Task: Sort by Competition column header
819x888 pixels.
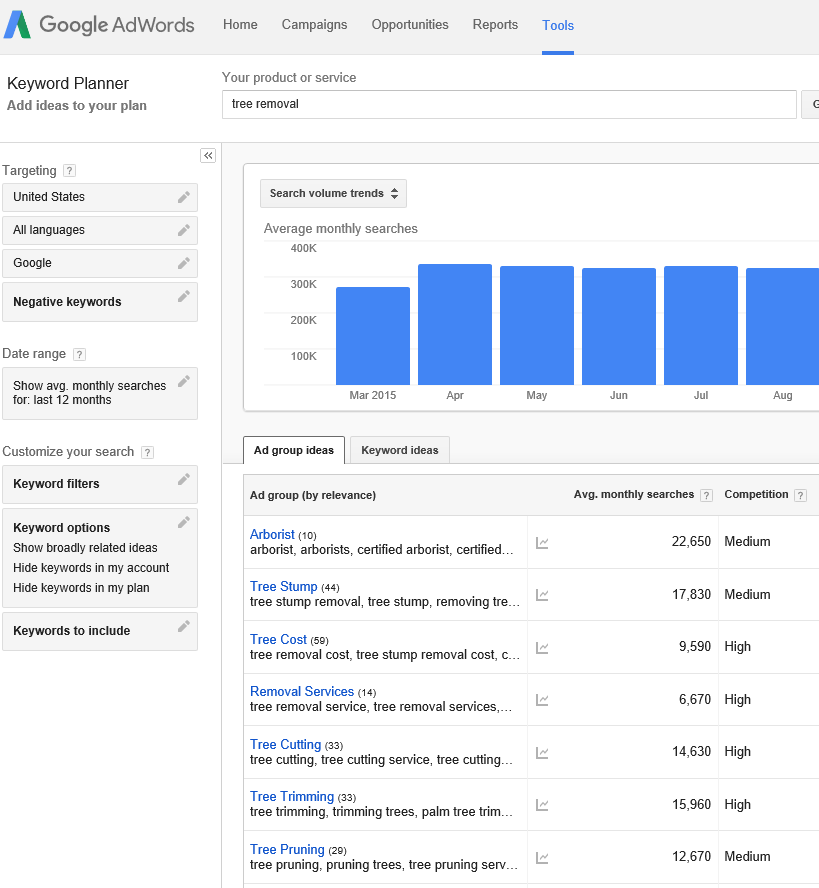Action: tap(756, 494)
